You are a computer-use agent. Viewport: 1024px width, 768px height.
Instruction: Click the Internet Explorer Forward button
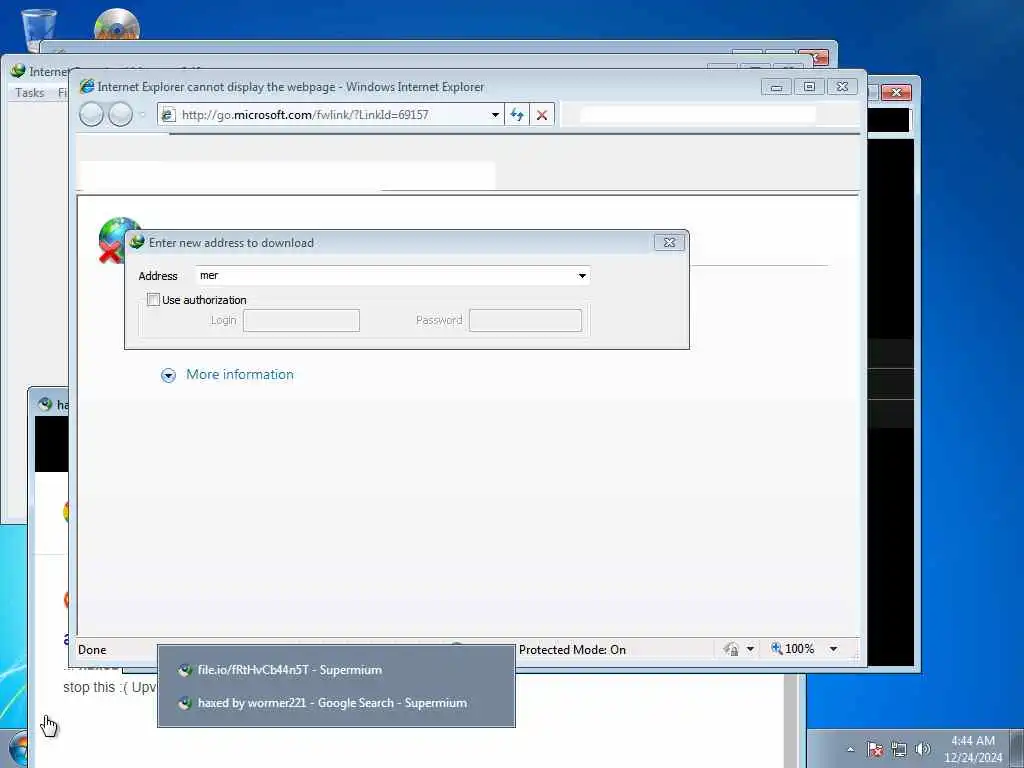(x=120, y=115)
